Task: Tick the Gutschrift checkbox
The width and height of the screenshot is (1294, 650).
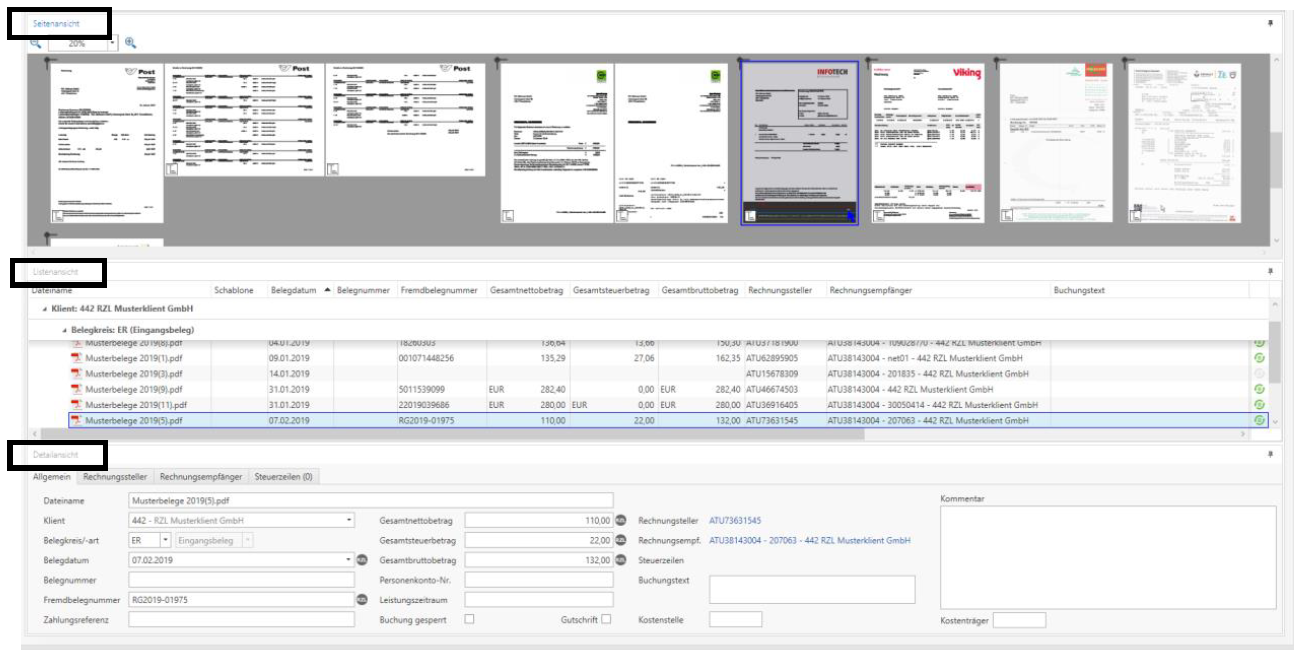Action: coord(606,619)
